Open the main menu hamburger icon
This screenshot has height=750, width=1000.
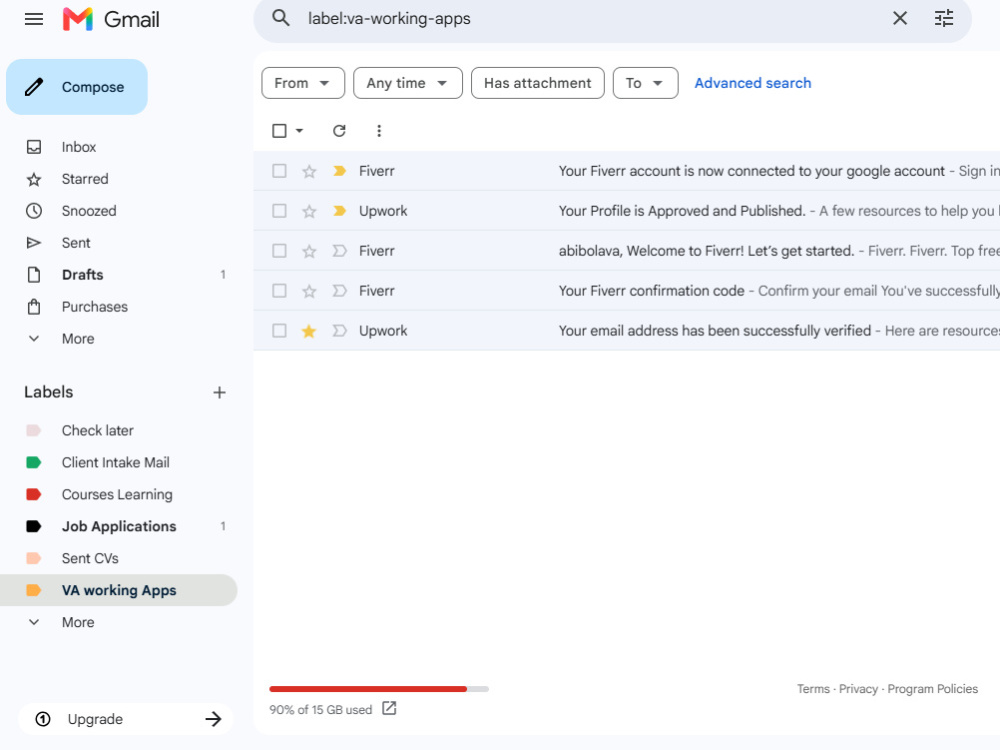[x=34, y=19]
